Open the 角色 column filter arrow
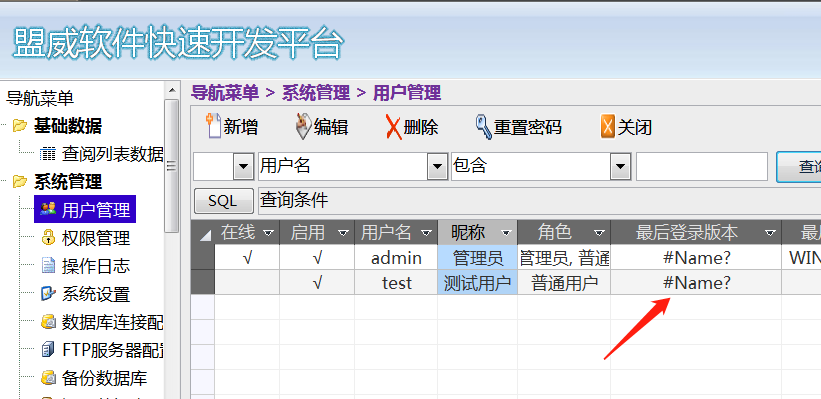 click(x=600, y=232)
